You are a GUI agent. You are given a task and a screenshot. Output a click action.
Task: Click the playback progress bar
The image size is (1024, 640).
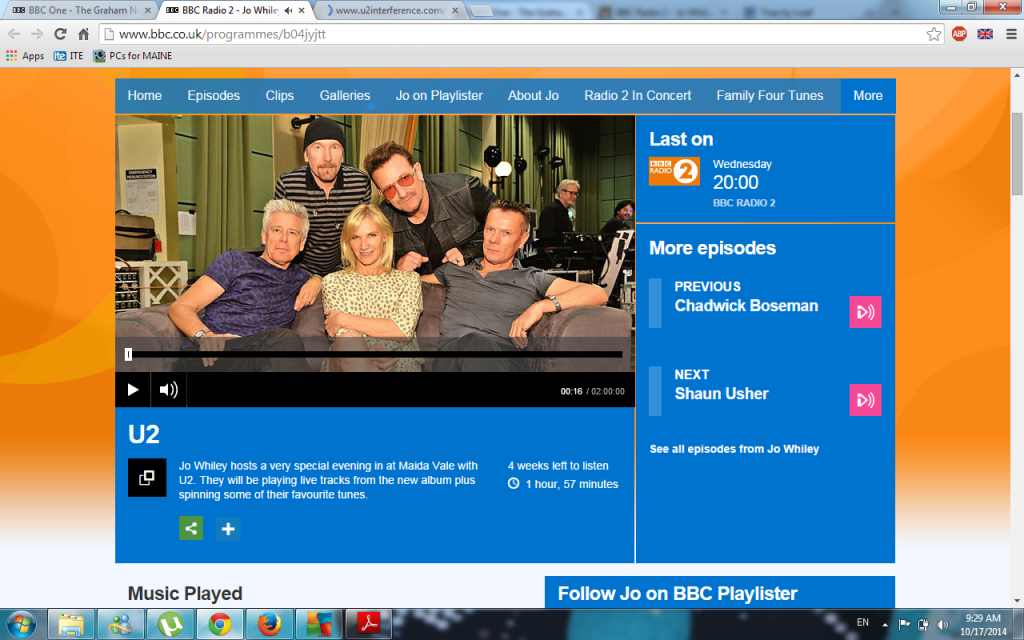point(374,355)
